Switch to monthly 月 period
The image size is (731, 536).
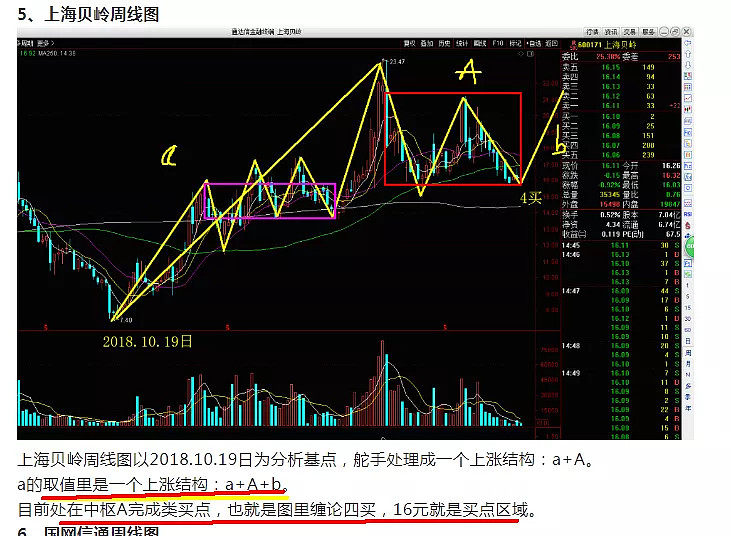pos(688,363)
